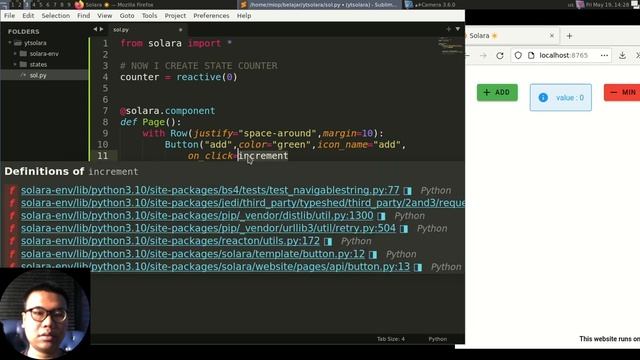Click the tracking protection shield icon
640x360 pixels.
(x=518, y=56)
